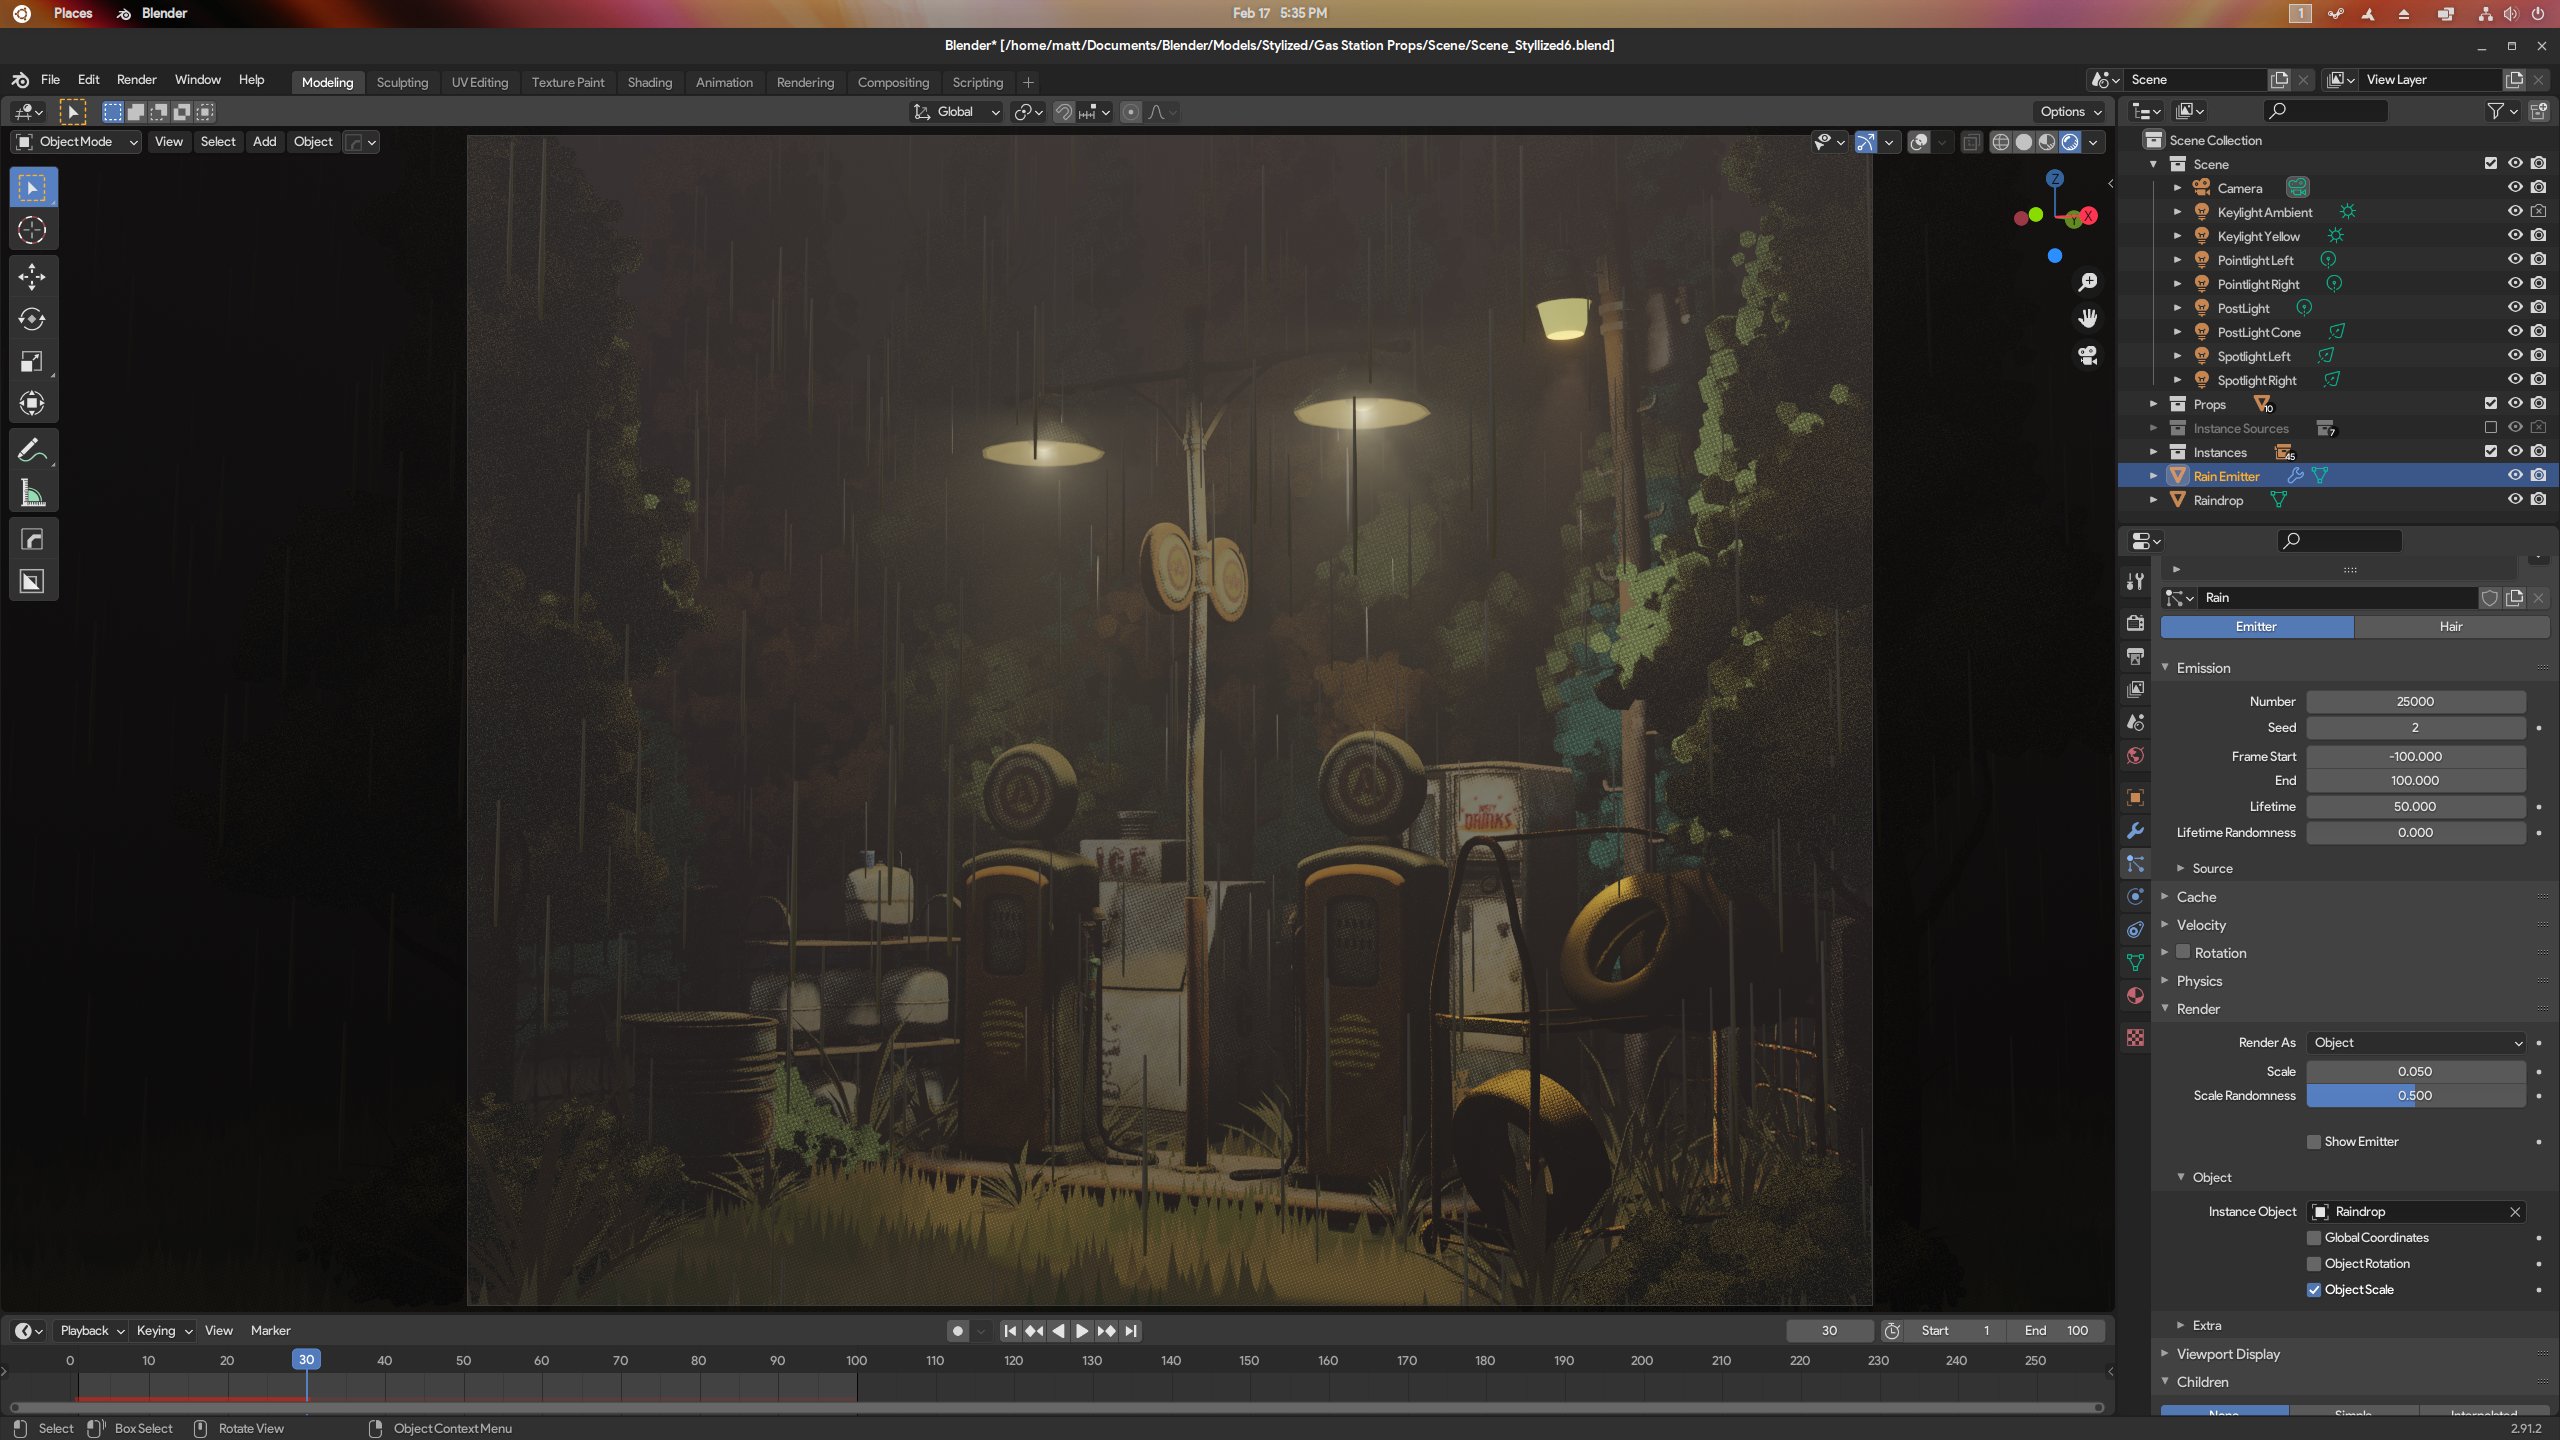Image resolution: width=2560 pixels, height=1440 pixels.
Task: Select the Measure tool
Action: pyautogui.click(x=32, y=493)
